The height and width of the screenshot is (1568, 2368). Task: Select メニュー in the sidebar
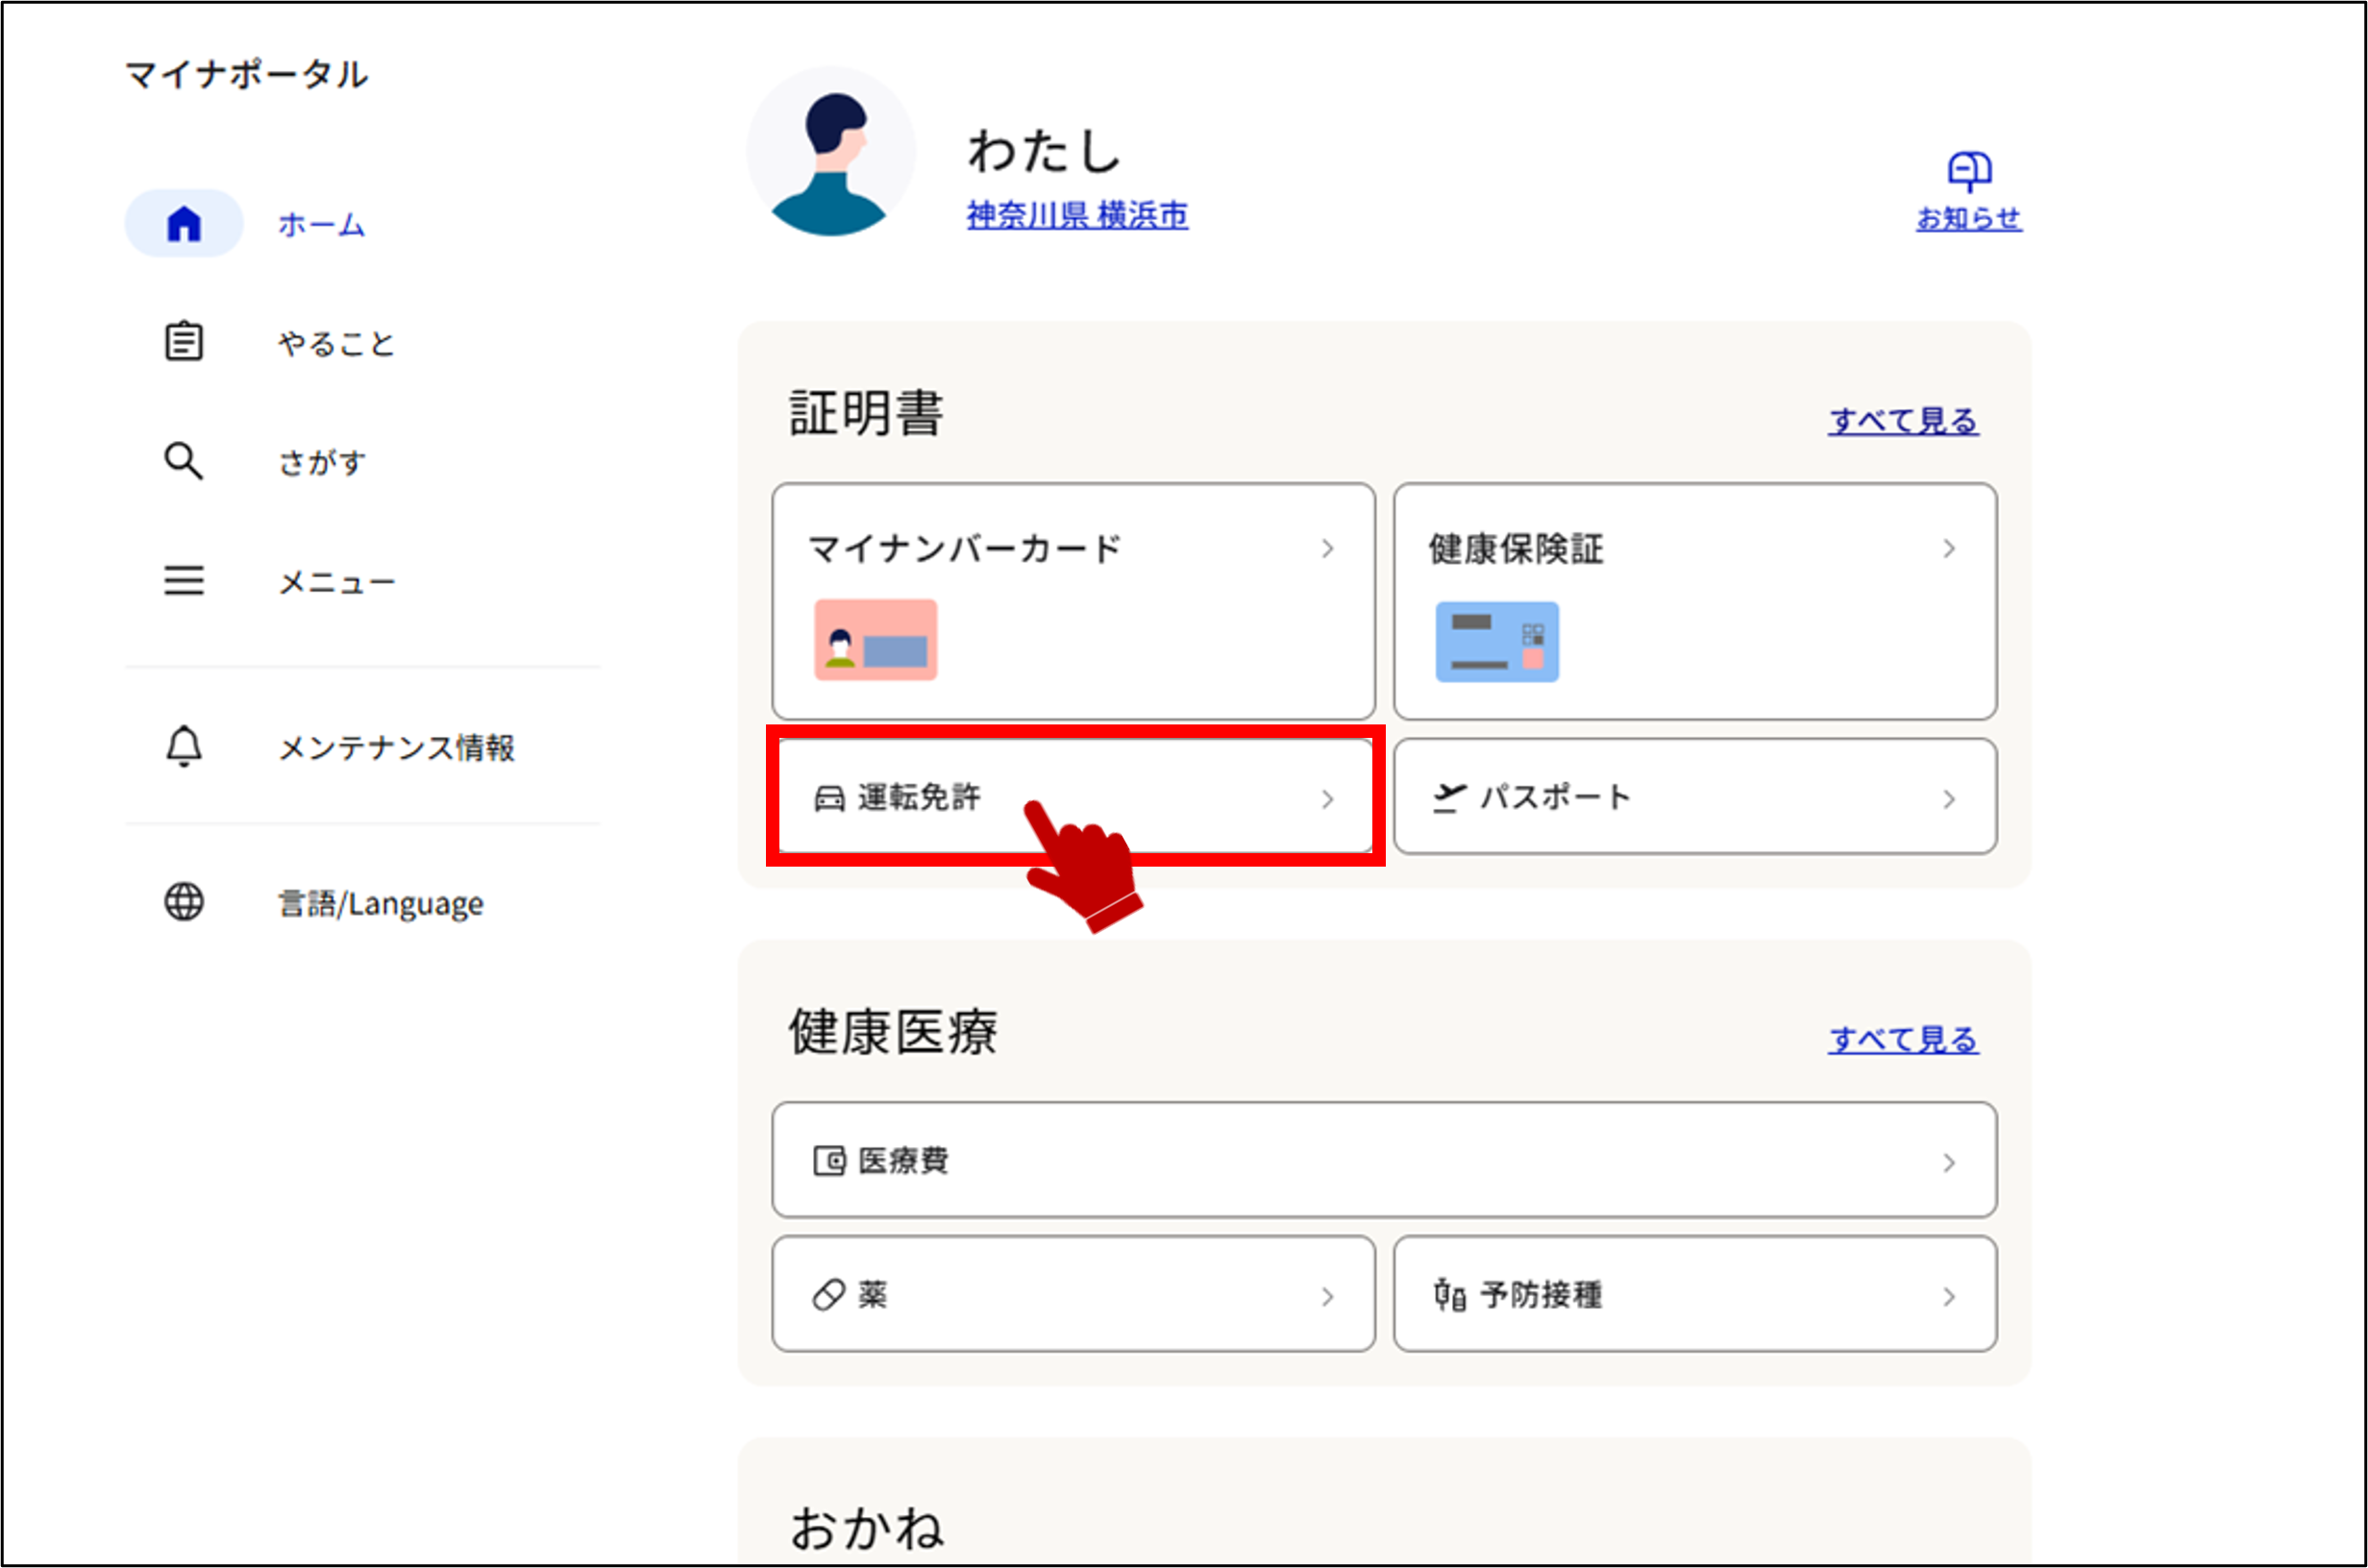[336, 581]
